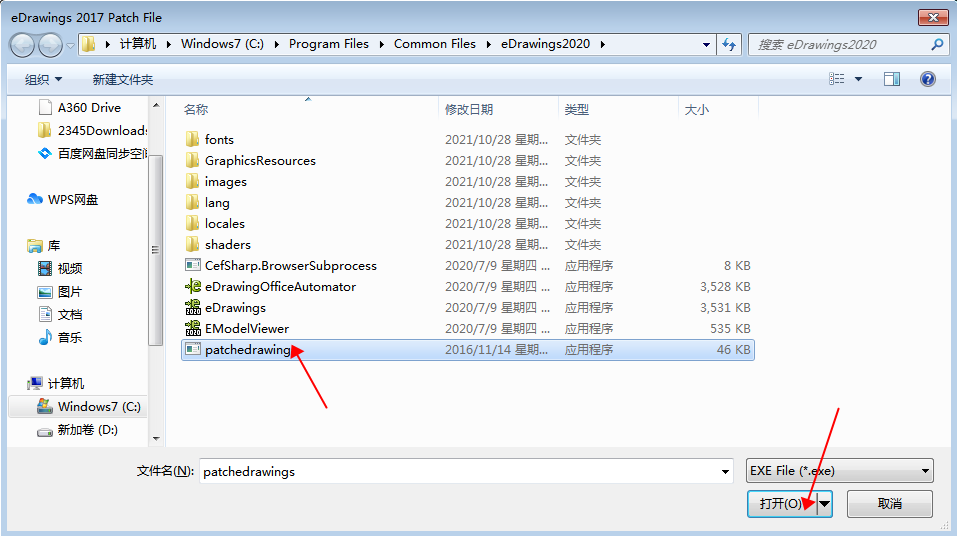Click eDrawings2020 breadcrumb segment

[546, 44]
